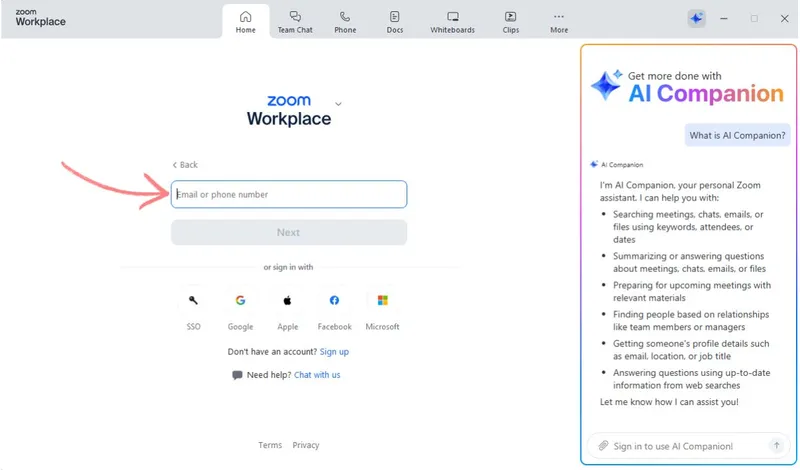Image resolution: width=800 pixels, height=470 pixels.
Task: Go back using the Back link
Action: (185, 165)
